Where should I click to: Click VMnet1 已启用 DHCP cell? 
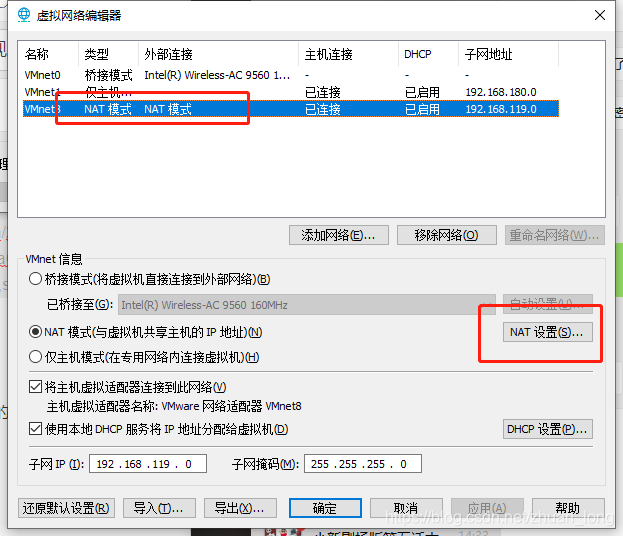[422, 92]
